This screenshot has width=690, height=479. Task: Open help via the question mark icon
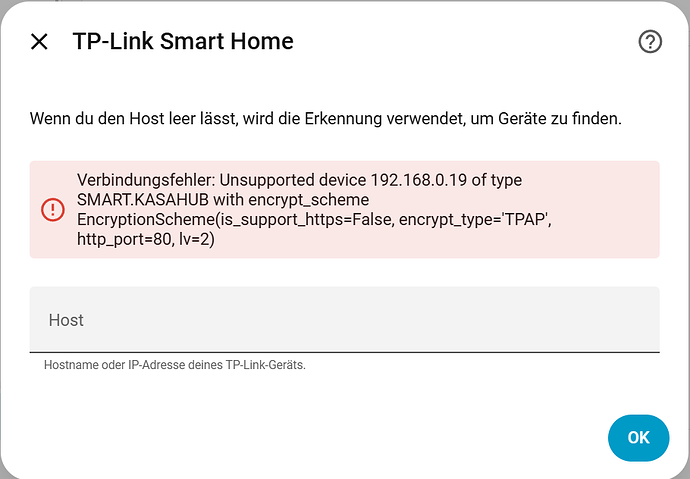pos(650,42)
